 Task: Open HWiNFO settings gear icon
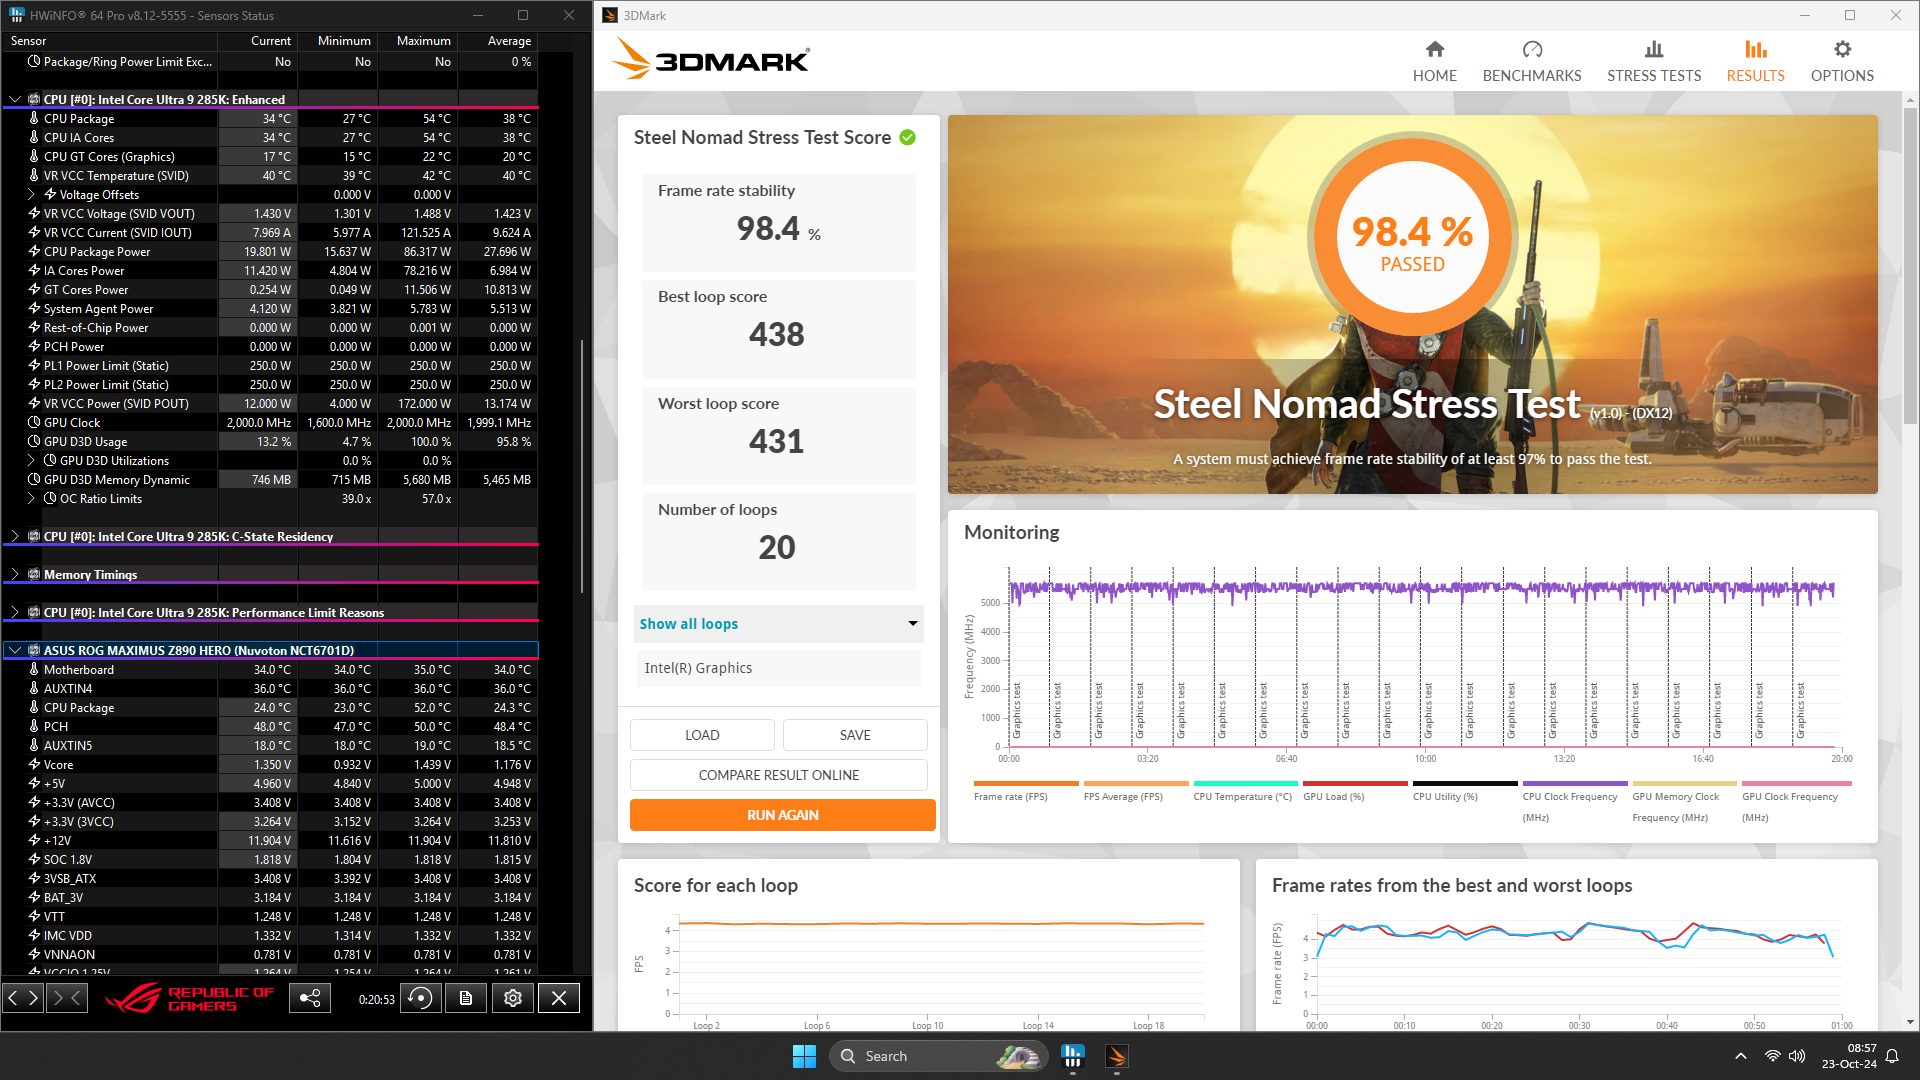[513, 998]
